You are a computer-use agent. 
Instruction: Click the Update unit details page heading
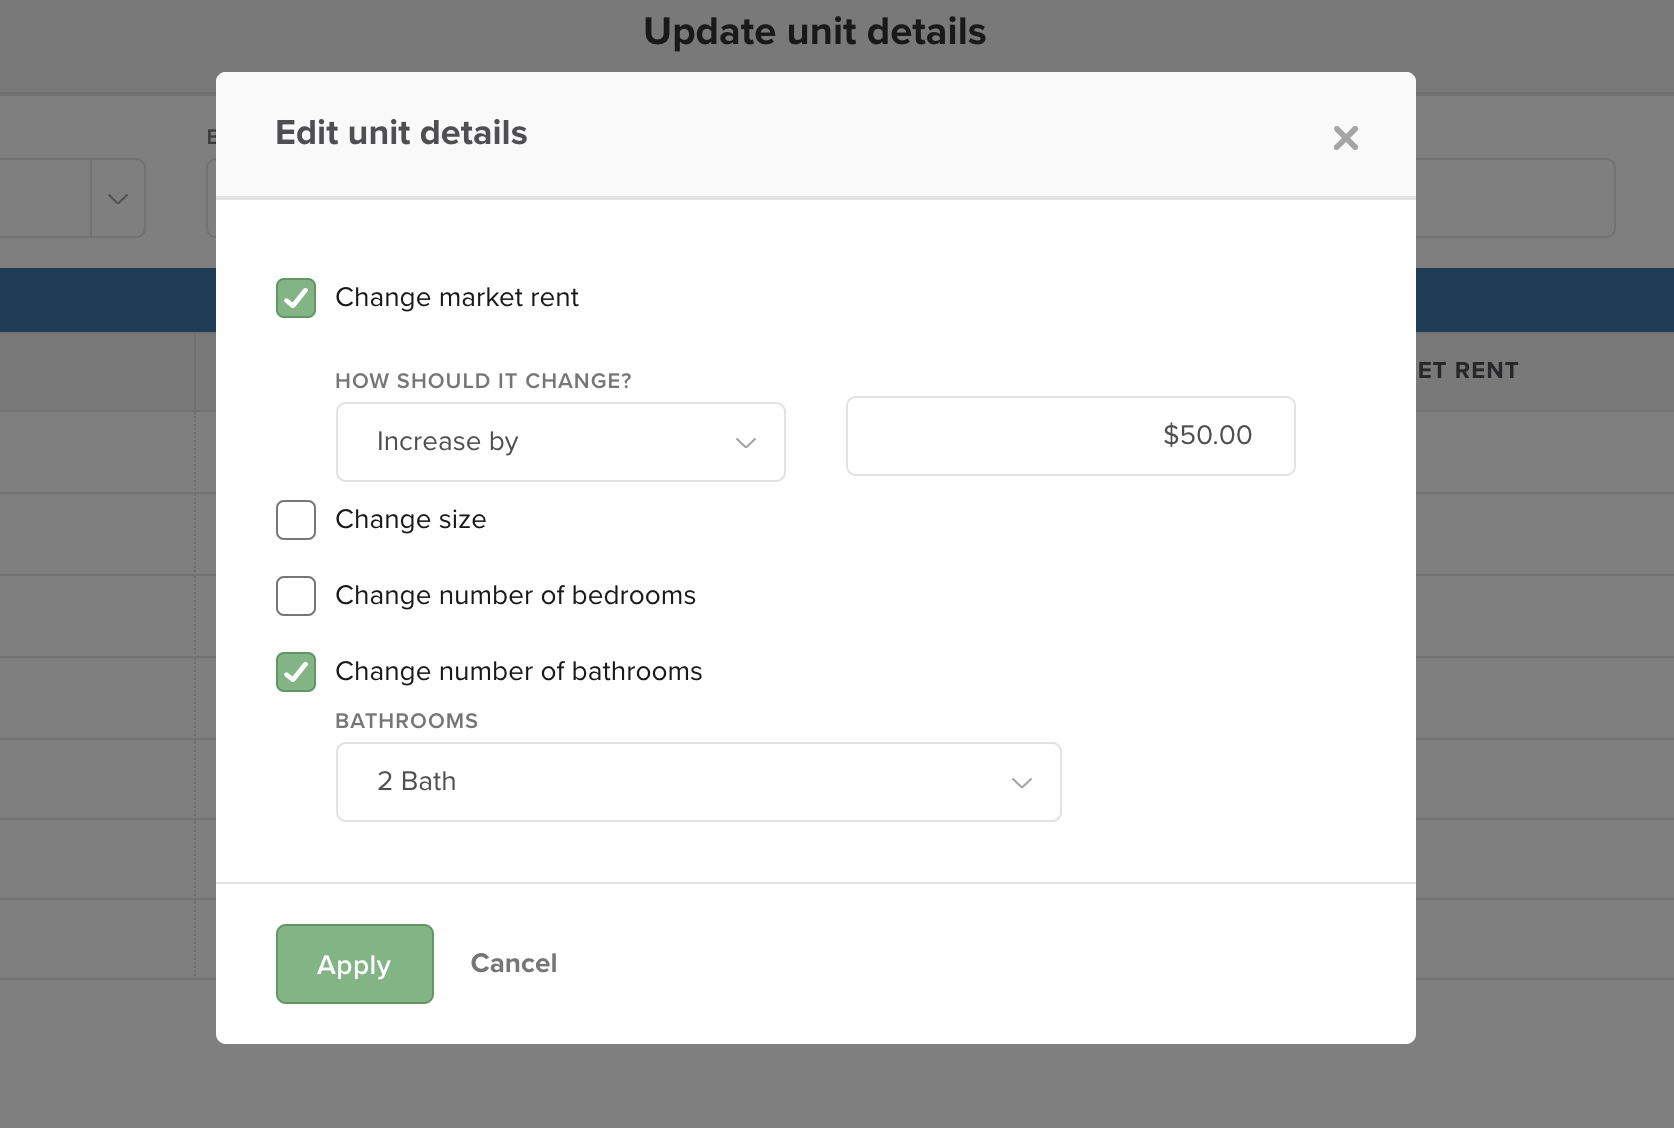815,32
